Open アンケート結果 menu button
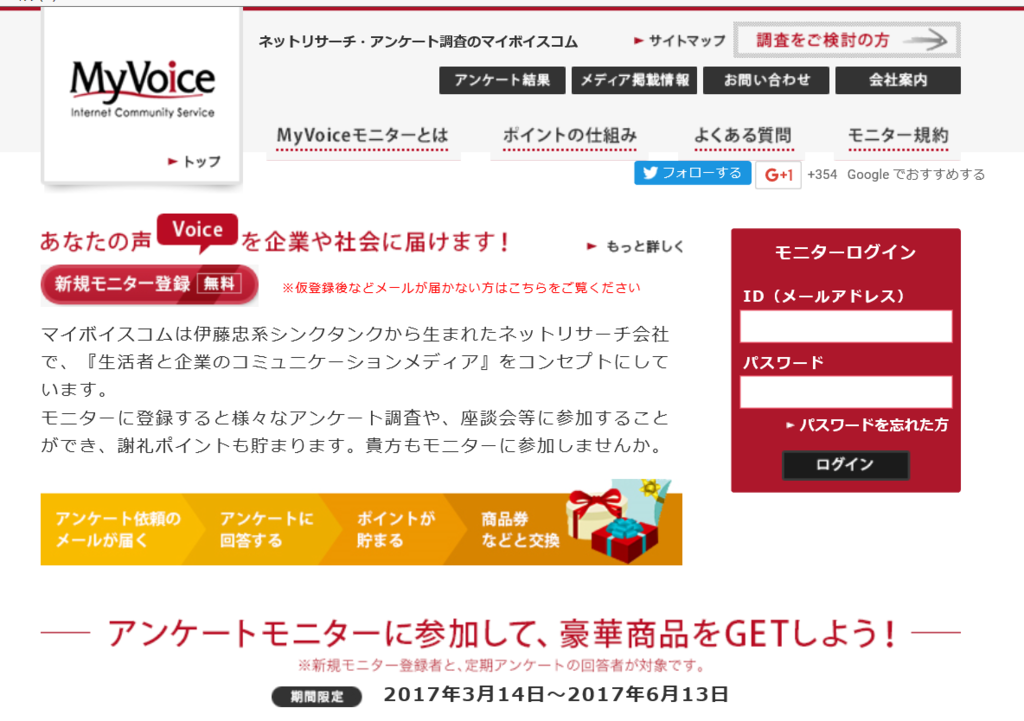The image size is (1024, 721). click(502, 80)
